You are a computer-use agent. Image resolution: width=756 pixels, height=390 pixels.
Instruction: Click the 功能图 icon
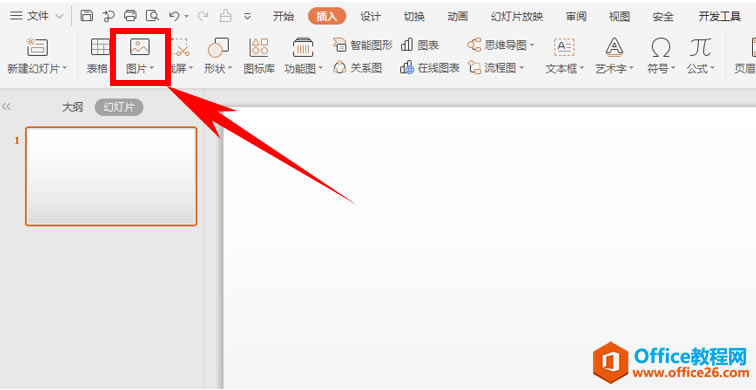(x=303, y=47)
